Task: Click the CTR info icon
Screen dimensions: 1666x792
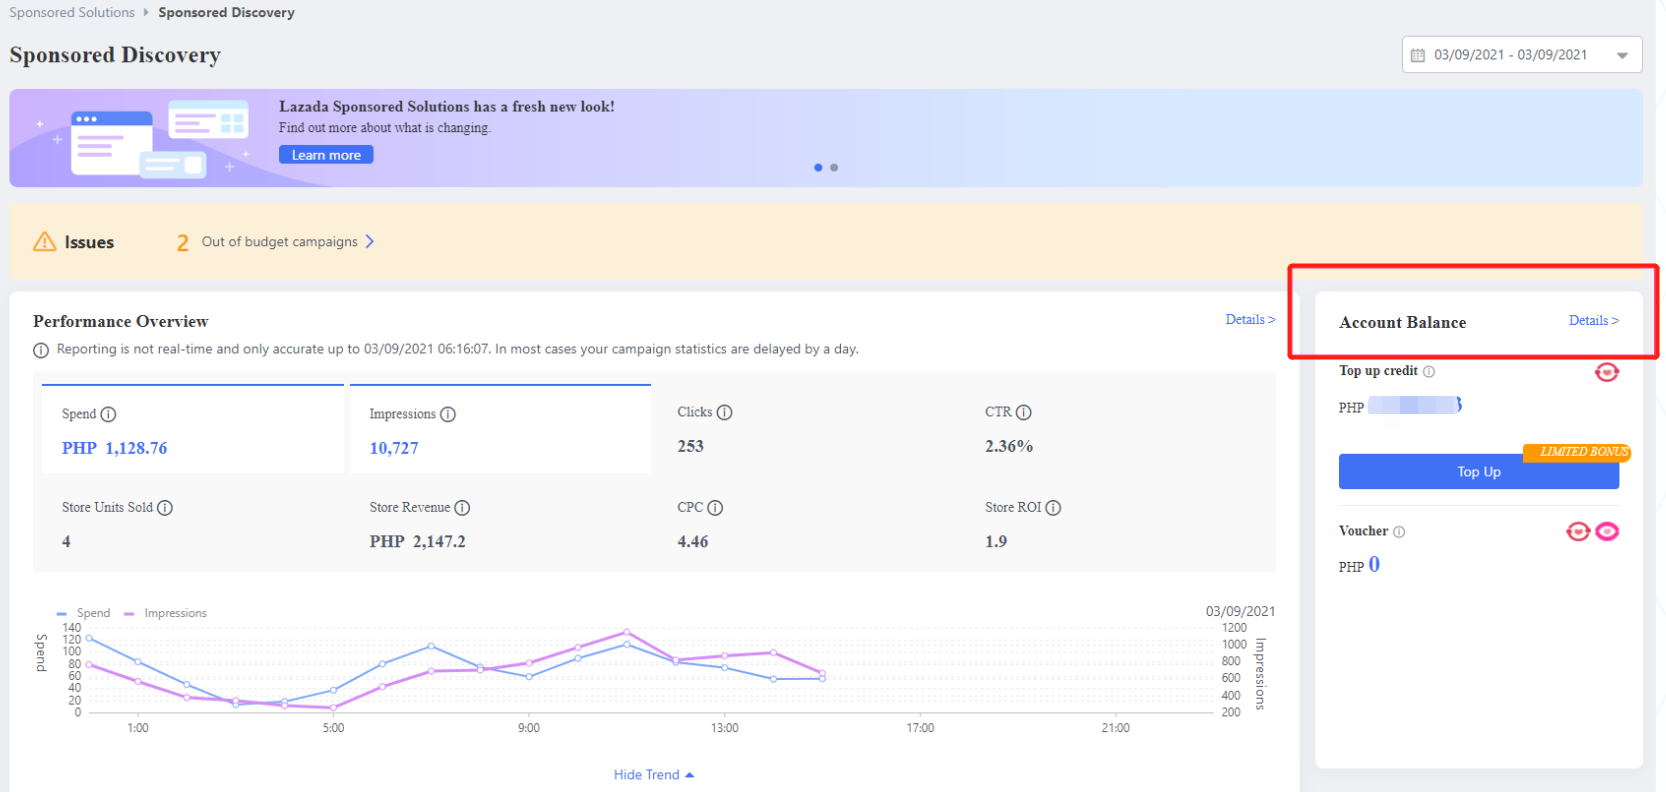Action: (x=1024, y=412)
